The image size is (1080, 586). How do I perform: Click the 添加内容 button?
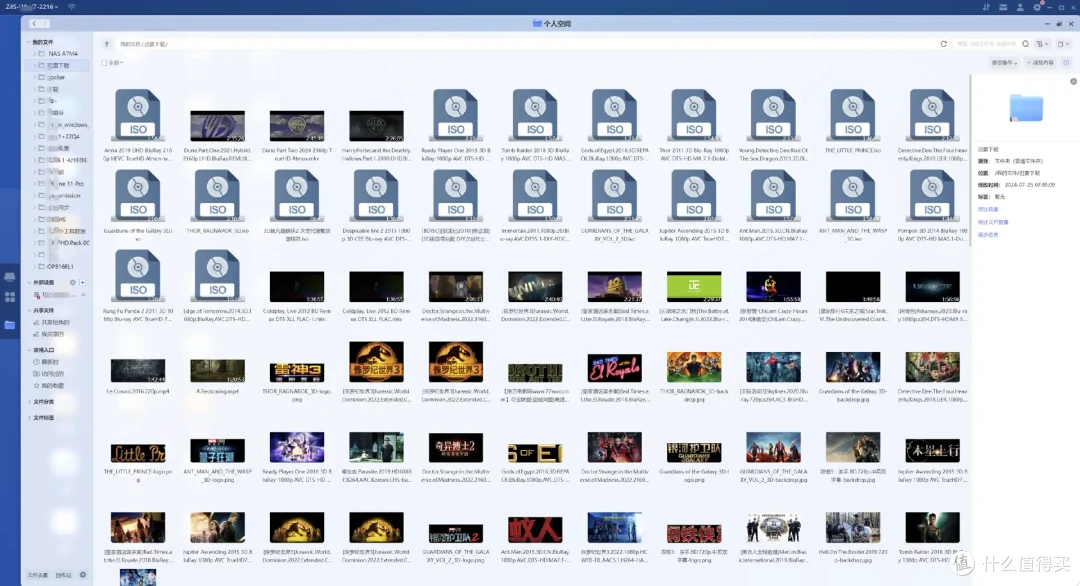1040,63
